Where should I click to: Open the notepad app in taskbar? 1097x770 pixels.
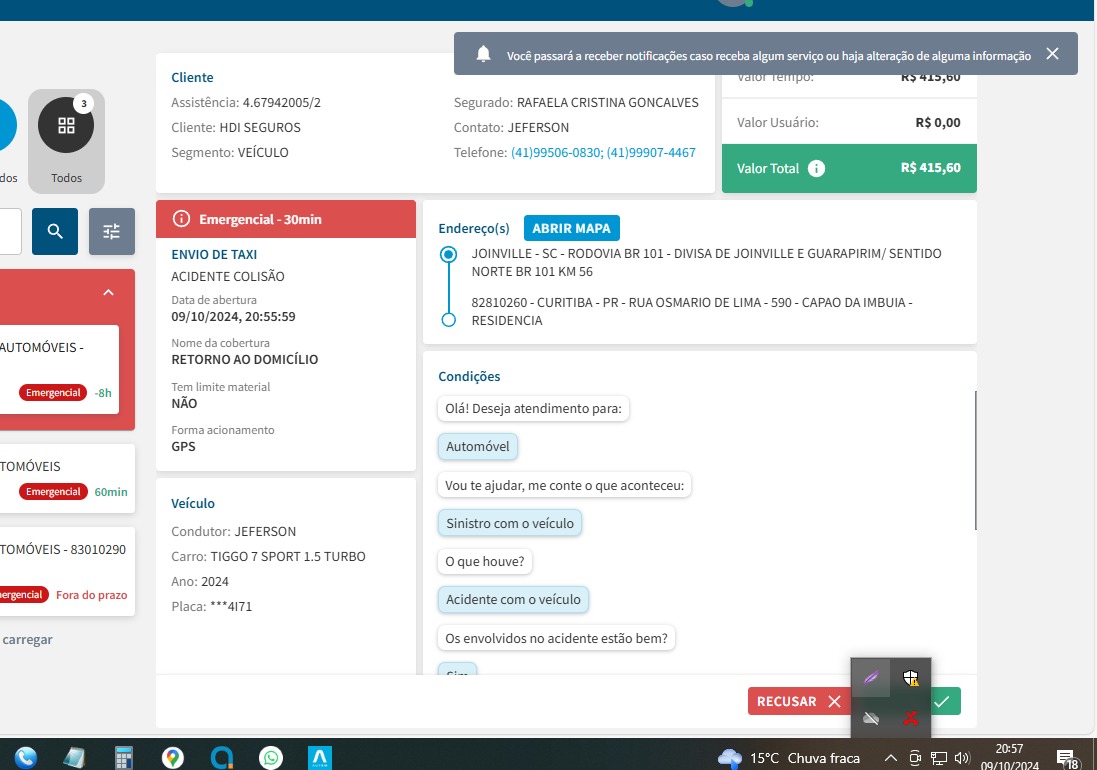[x=74, y=757]
